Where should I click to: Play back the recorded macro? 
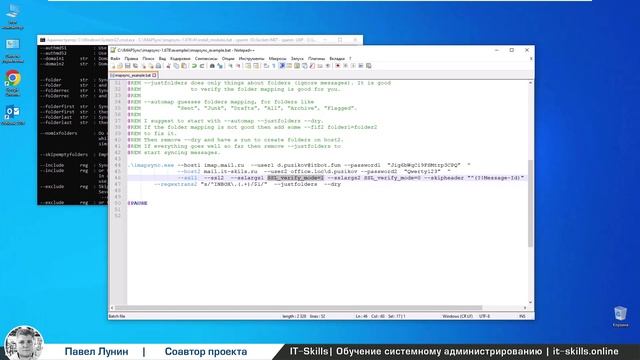(x=353, y=66)
